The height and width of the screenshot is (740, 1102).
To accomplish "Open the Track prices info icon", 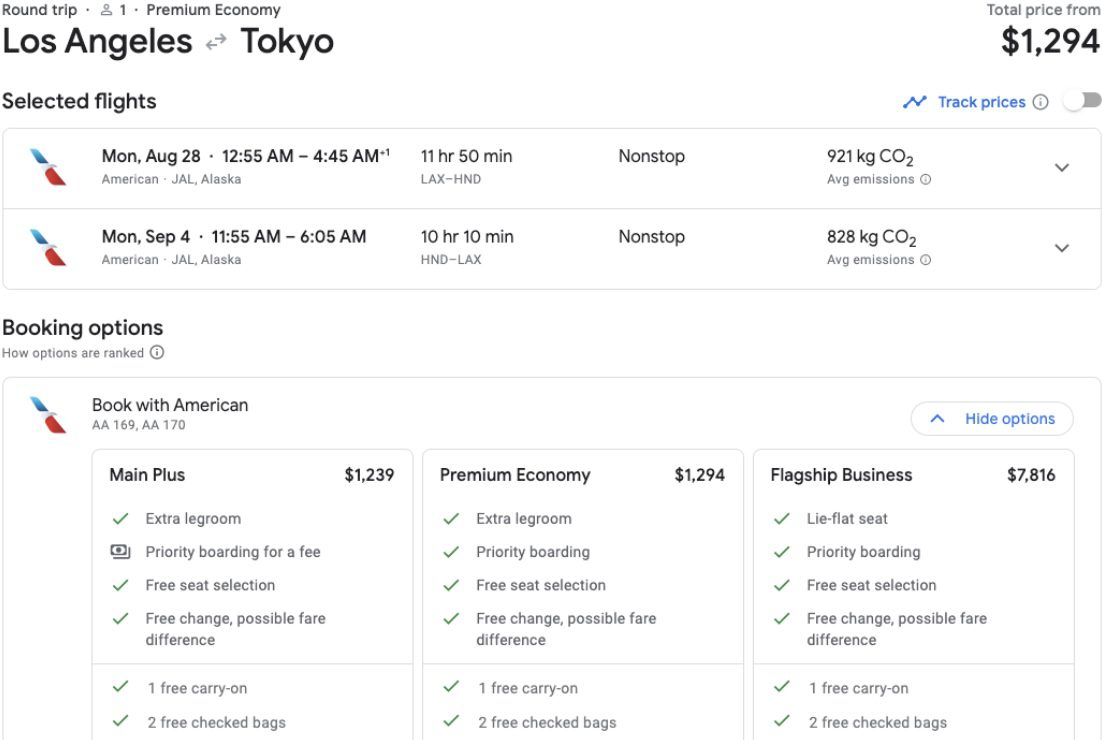I will (x=1040, y=102).
